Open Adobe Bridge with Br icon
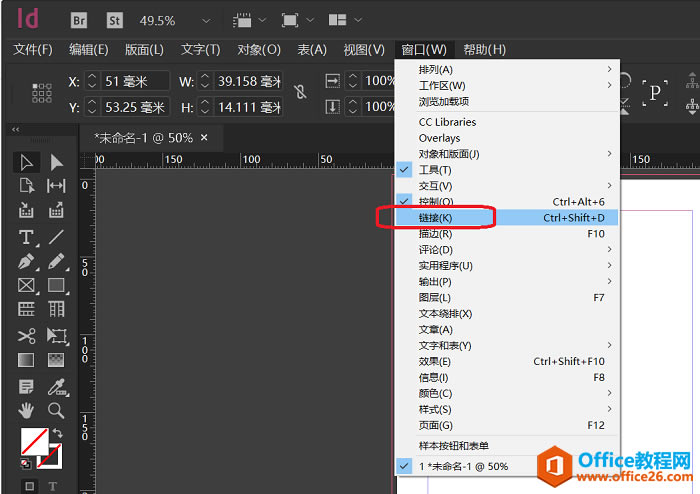This screenshot has width=700, height=494. (79, 20)
